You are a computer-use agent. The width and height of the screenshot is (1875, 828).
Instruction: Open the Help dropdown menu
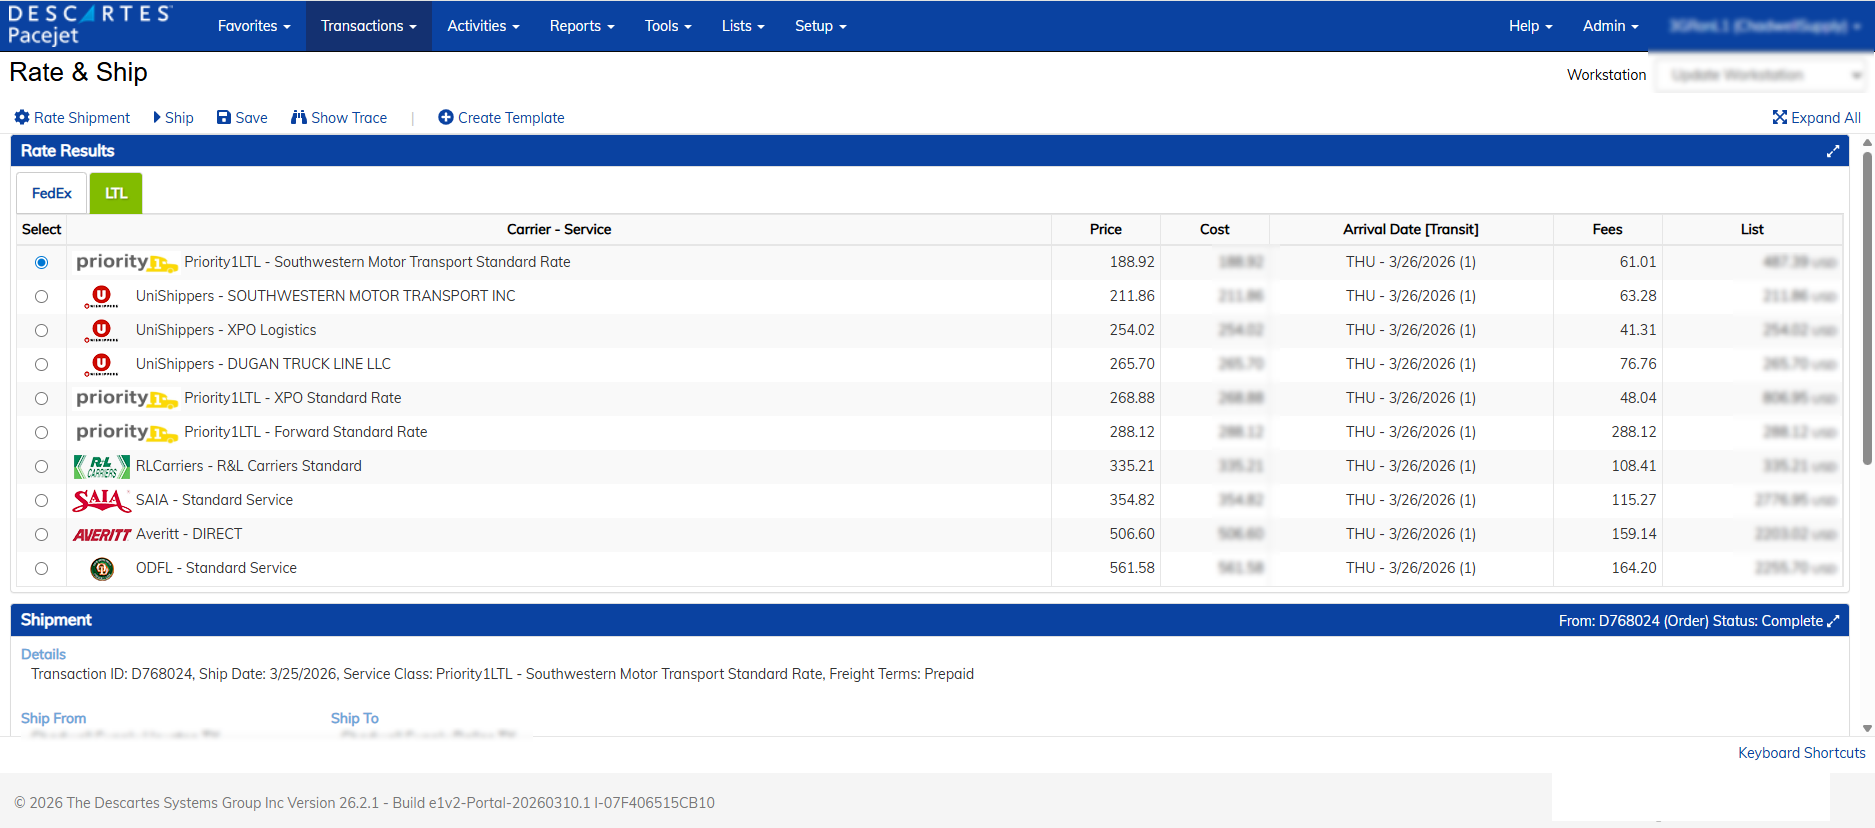[1530, 26]
